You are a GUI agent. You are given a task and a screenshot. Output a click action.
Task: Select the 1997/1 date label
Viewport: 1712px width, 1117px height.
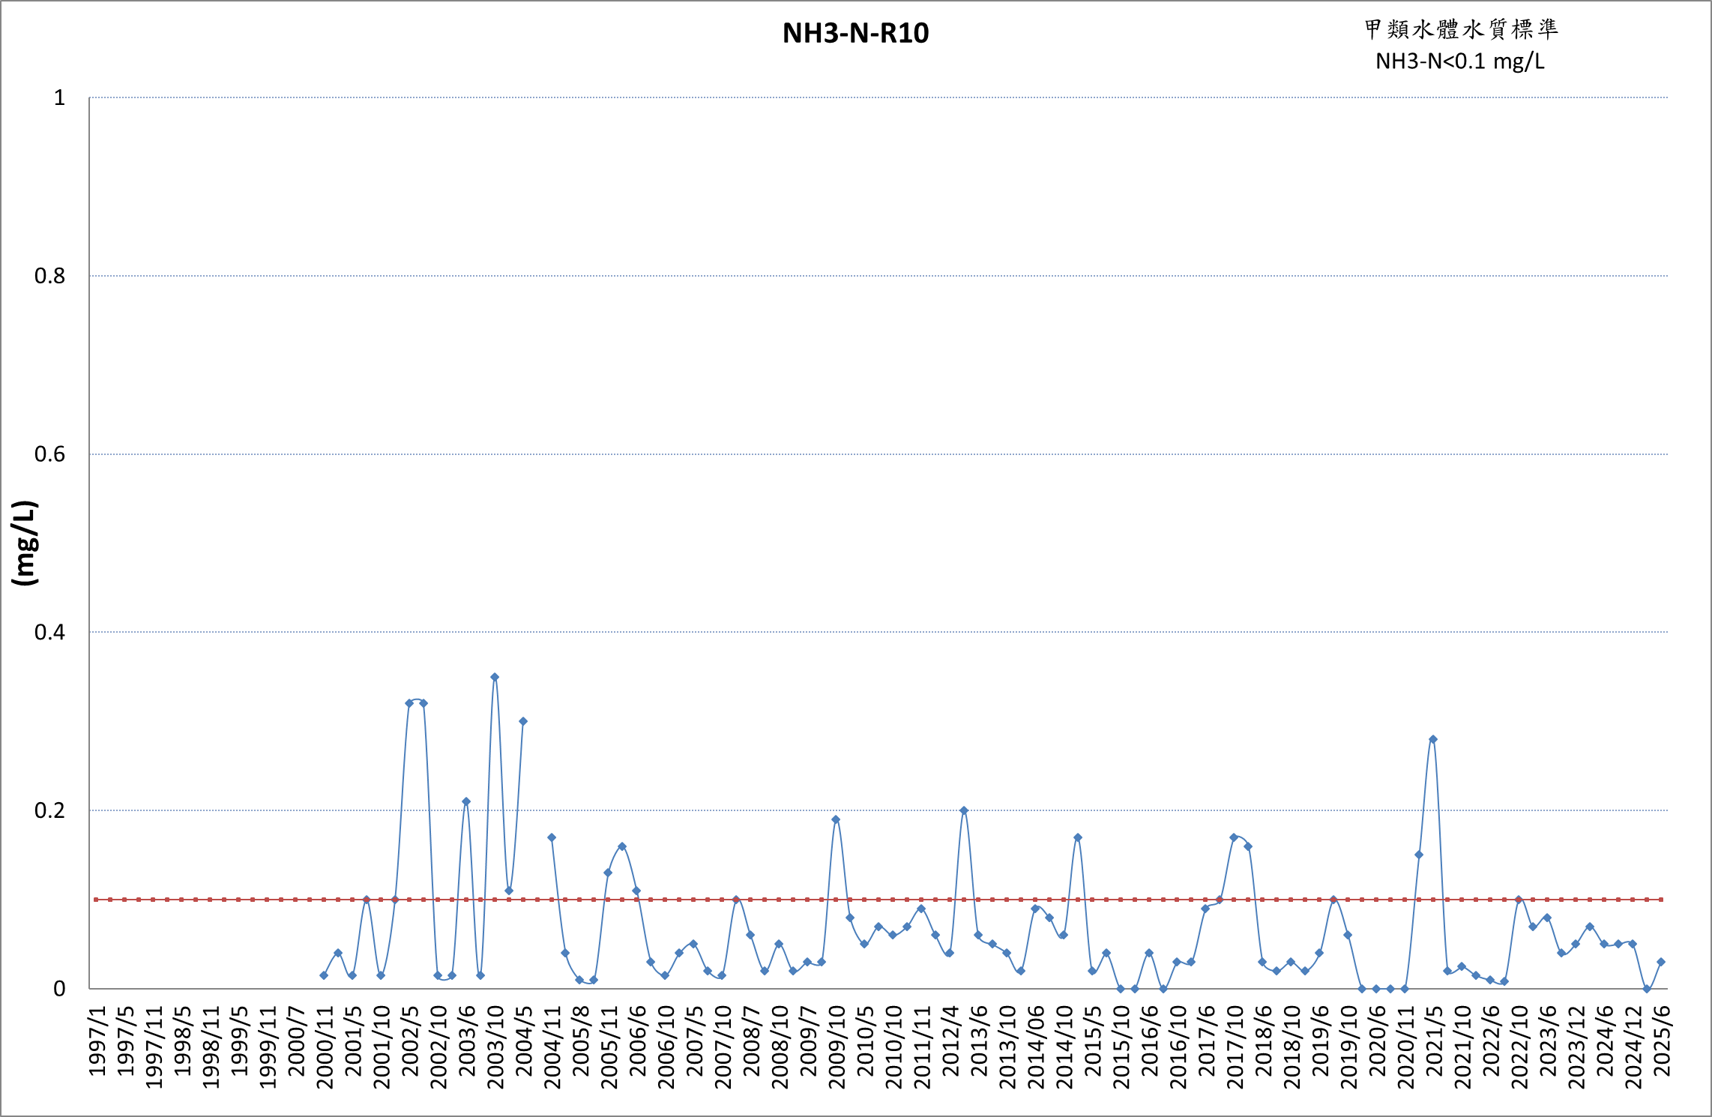point(97,1042)
